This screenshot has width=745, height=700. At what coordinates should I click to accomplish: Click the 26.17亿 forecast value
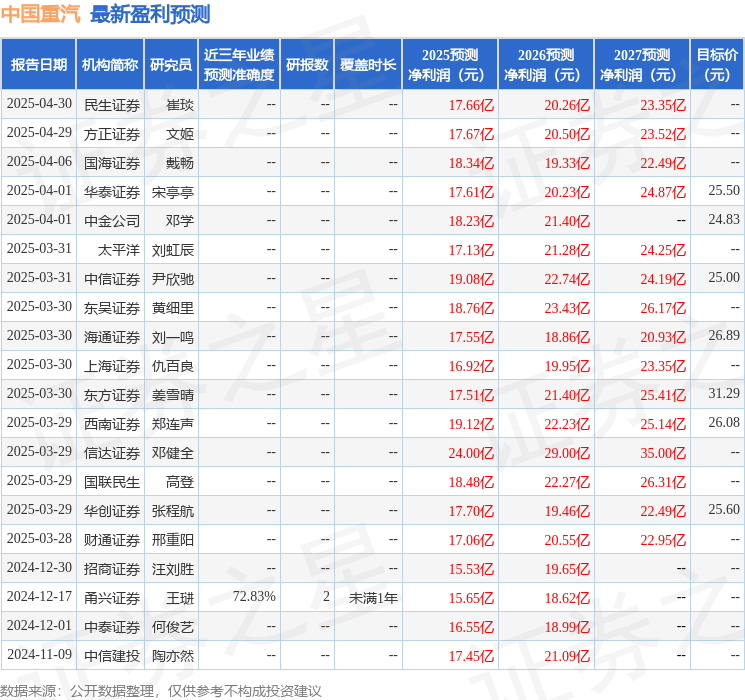pos(663,308)
